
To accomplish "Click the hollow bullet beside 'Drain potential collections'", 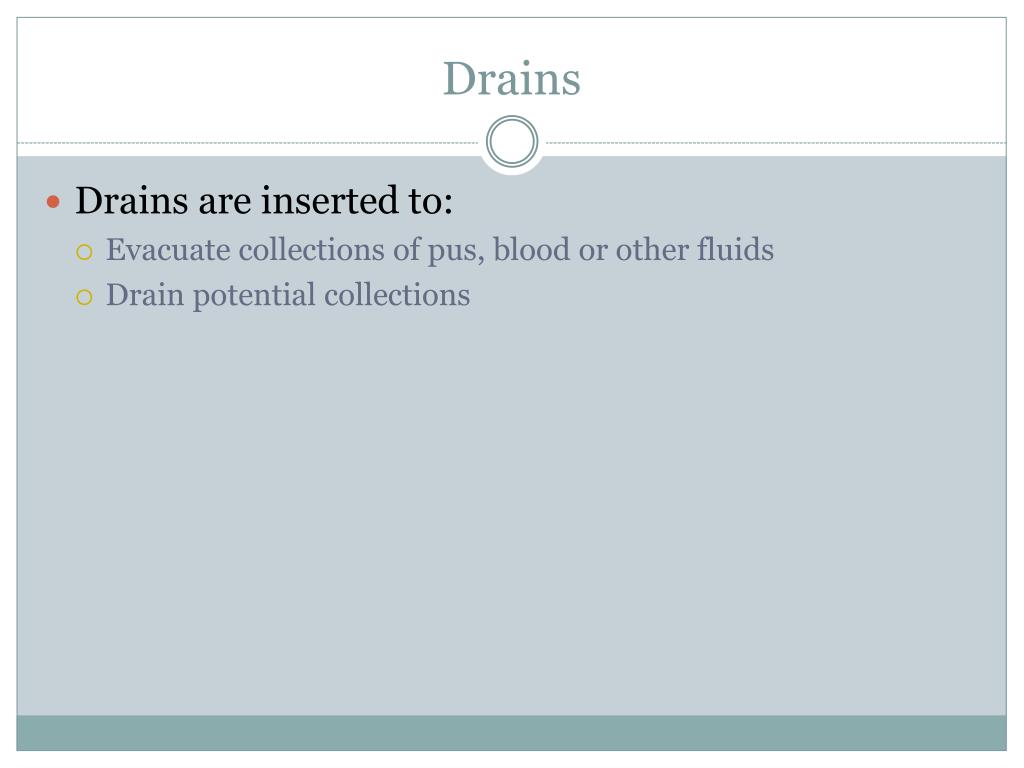I will (x=85, y=297).
